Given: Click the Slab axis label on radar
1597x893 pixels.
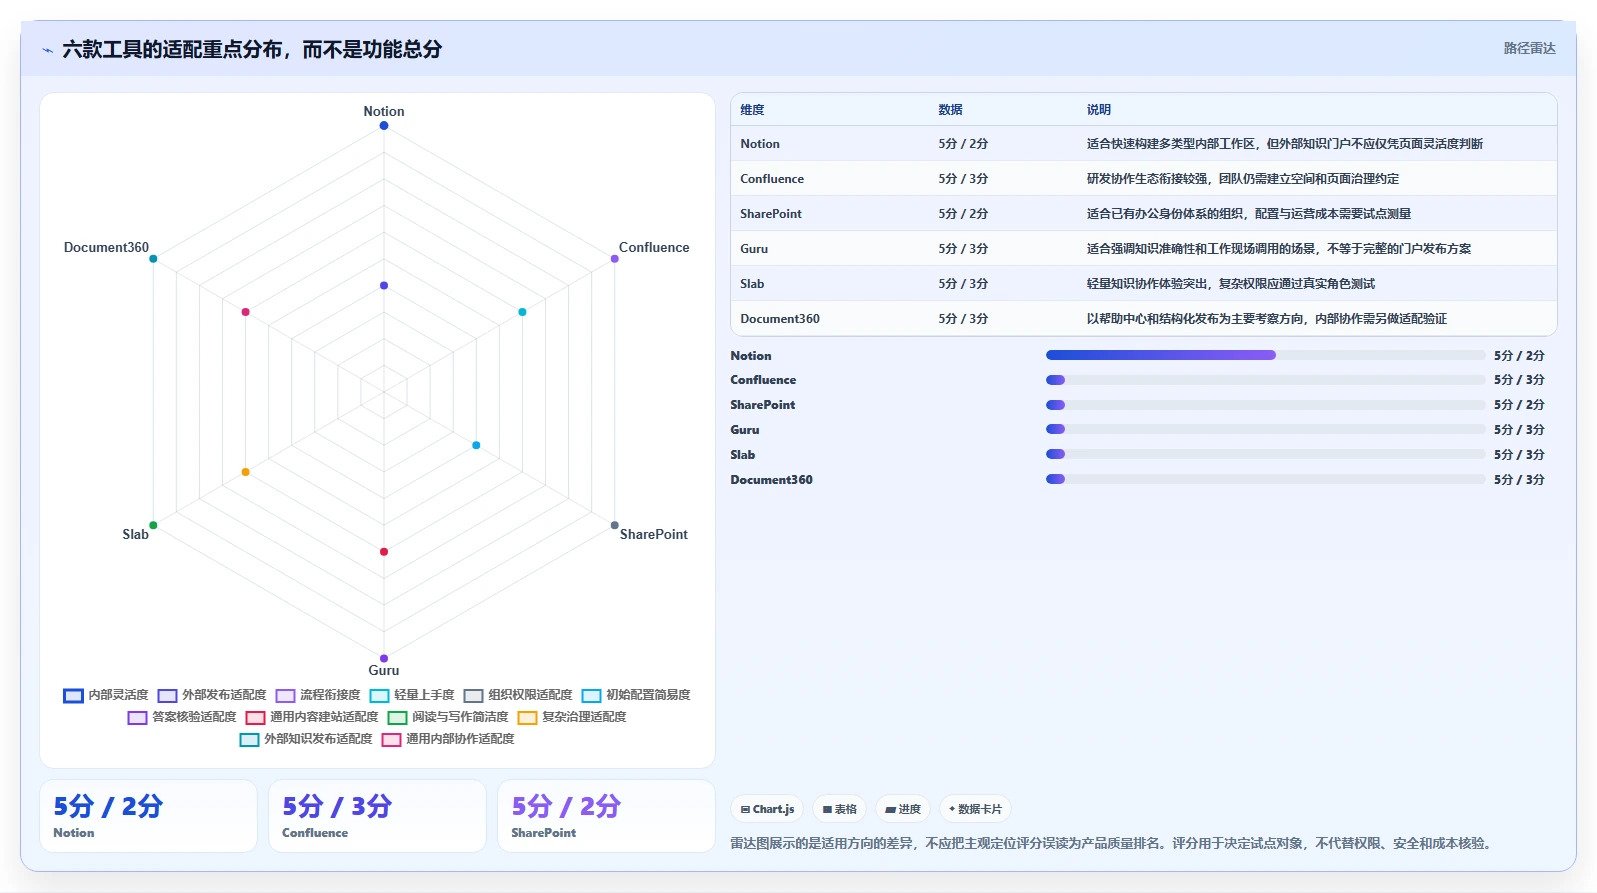Looking at the screenshot, I should [x=135, y=534].
